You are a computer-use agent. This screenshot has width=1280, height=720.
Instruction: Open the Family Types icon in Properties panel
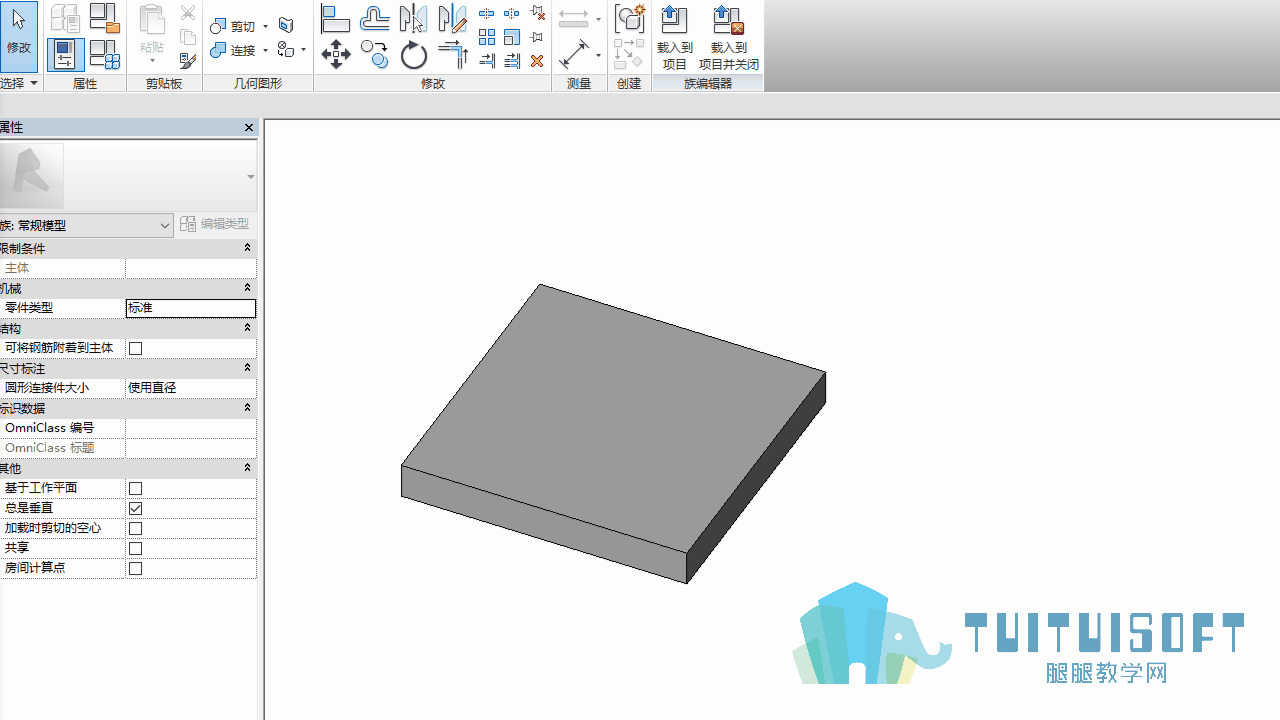pos(104,54)
